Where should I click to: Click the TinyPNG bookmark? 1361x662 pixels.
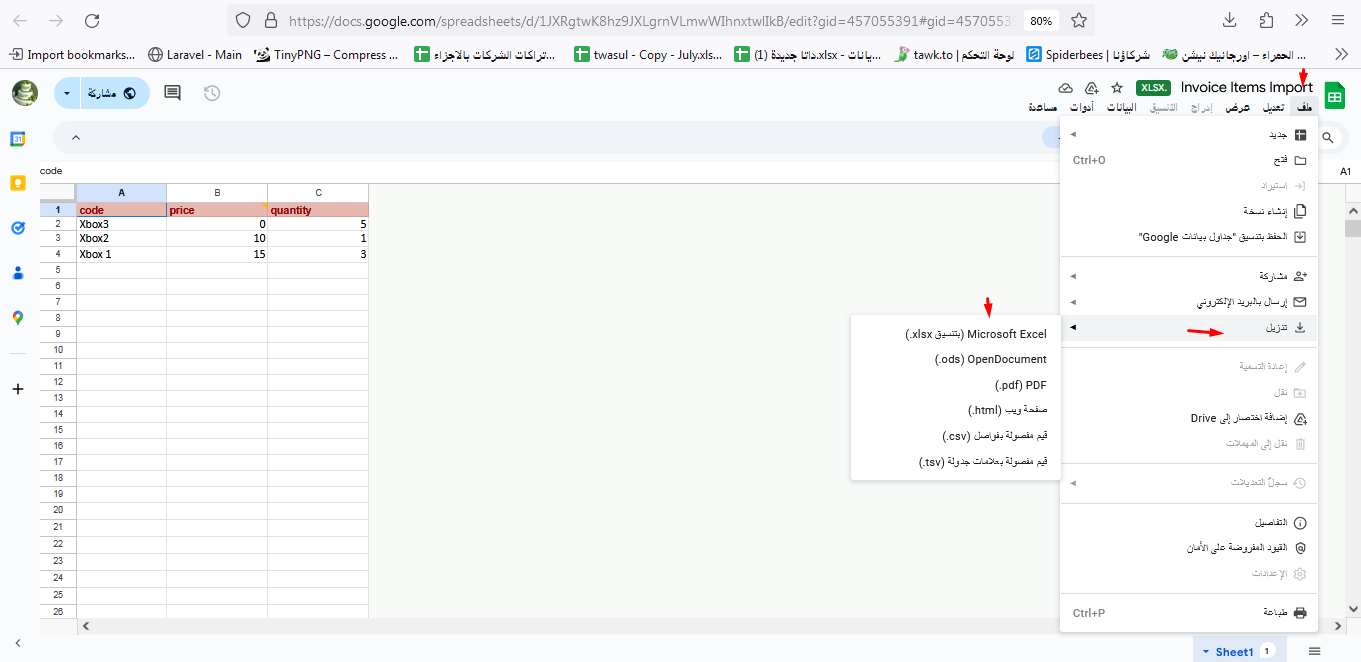[x=326, y=55]
